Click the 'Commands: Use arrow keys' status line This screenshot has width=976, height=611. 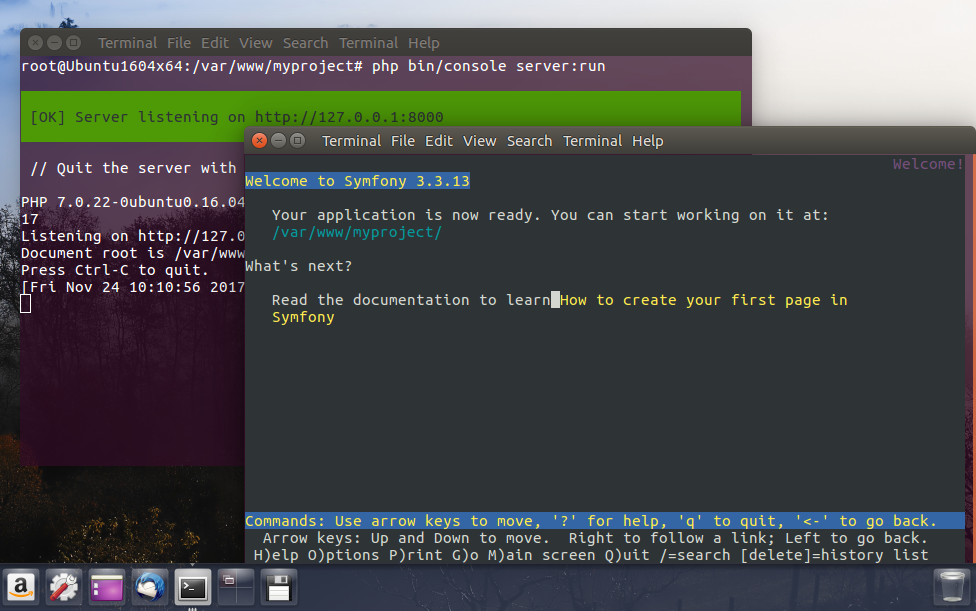click(604, 521)
